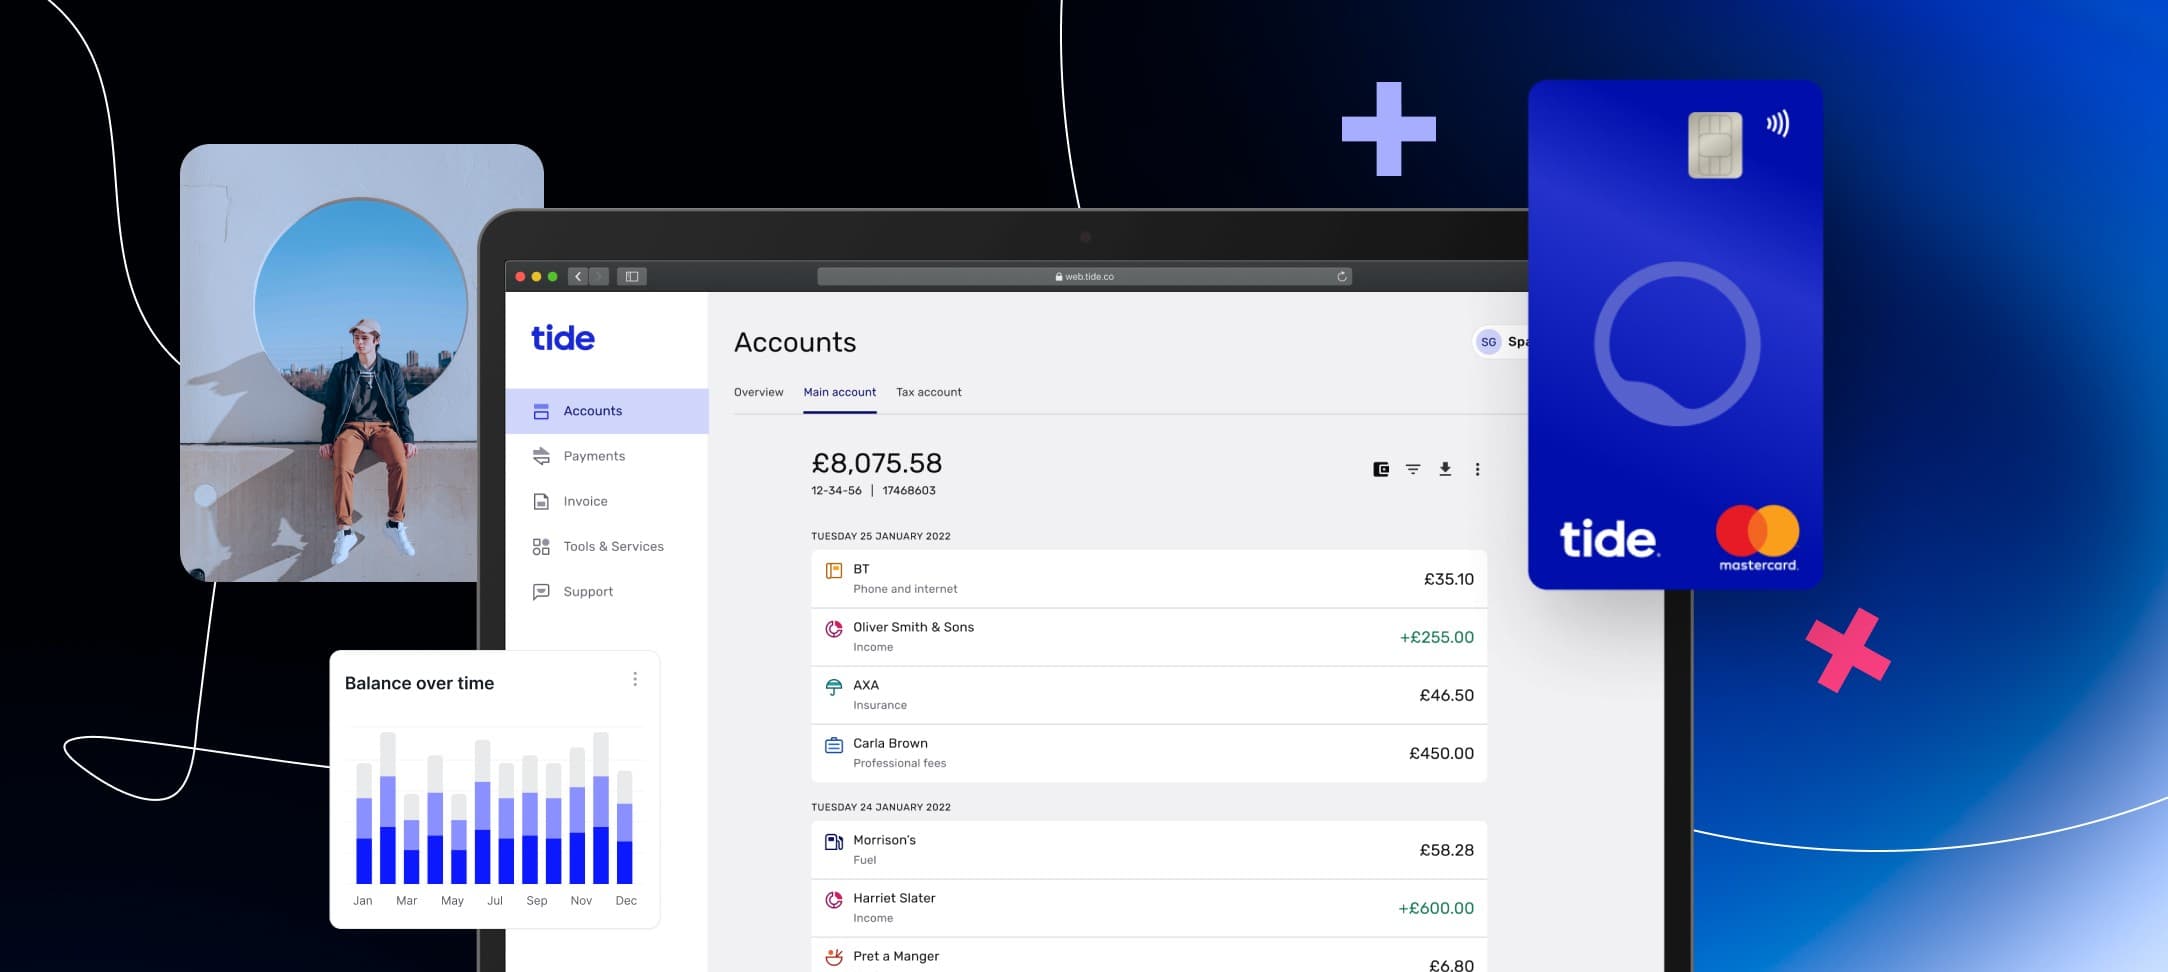This screenshot has height=972, width=2168.
Task: Click the Accounts card icon in sidebar
Action: pyautogui.click(x=541, y=411)
